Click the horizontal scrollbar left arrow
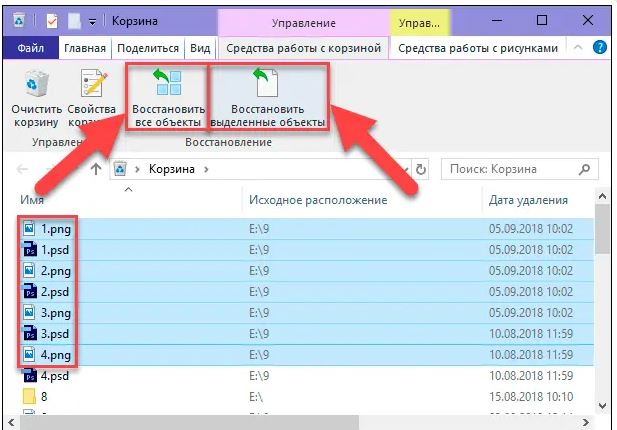The width and height of the screenshot is (617, 430). point(11,423)
